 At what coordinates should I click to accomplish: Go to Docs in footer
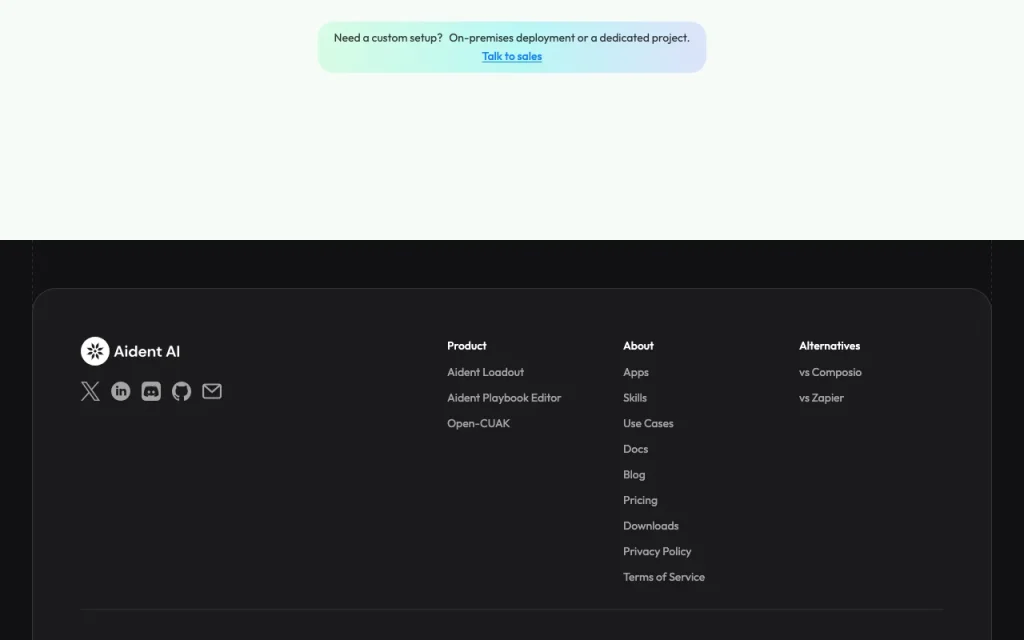point(635,449)
